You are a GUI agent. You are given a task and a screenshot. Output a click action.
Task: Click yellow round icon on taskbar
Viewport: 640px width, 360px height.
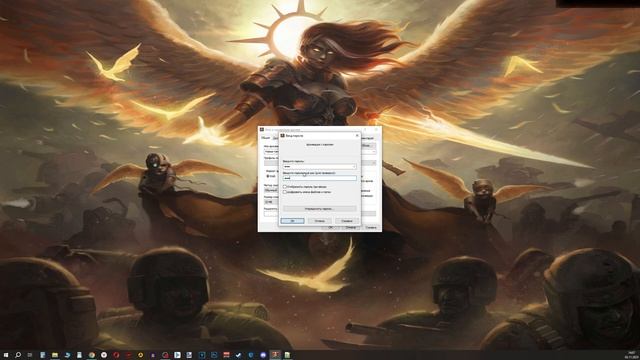(x=140, y=355)
